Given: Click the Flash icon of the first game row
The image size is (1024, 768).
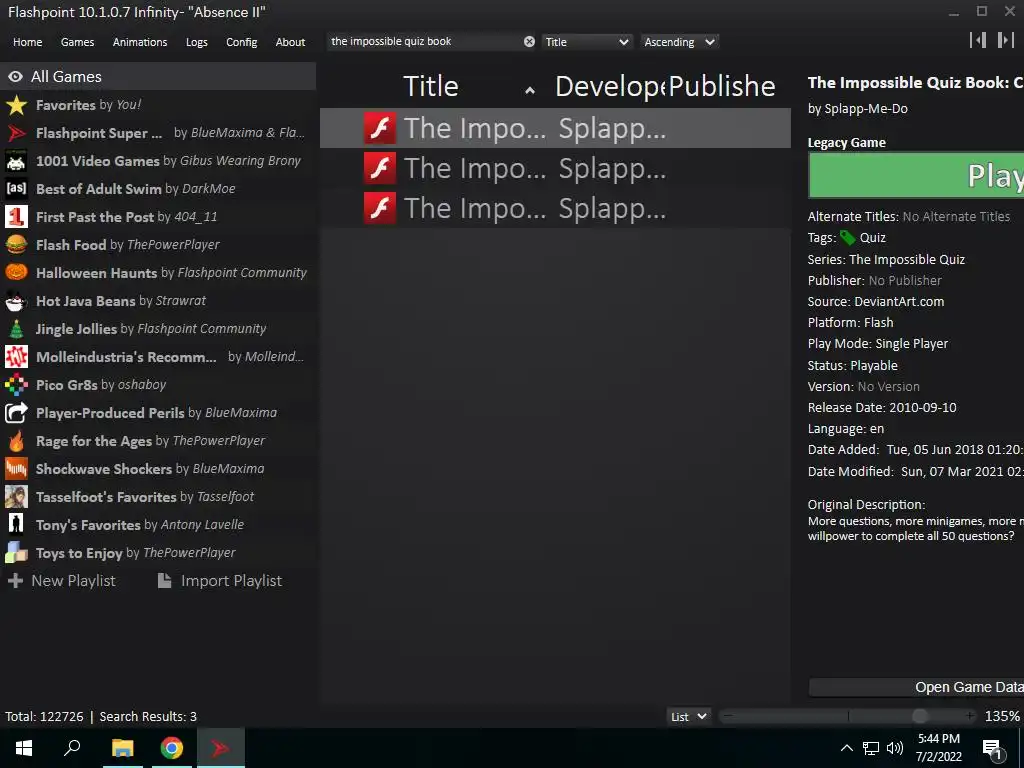Looking at the screenshot, I should 380,128.
